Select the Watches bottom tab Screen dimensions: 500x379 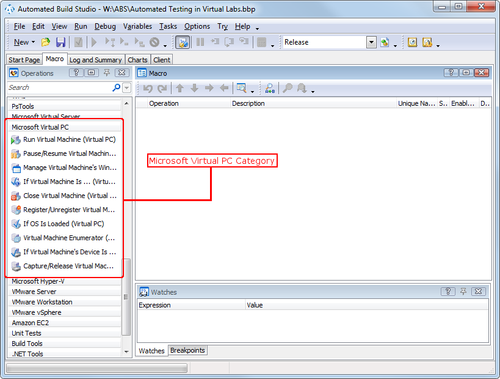coord(152,351)
